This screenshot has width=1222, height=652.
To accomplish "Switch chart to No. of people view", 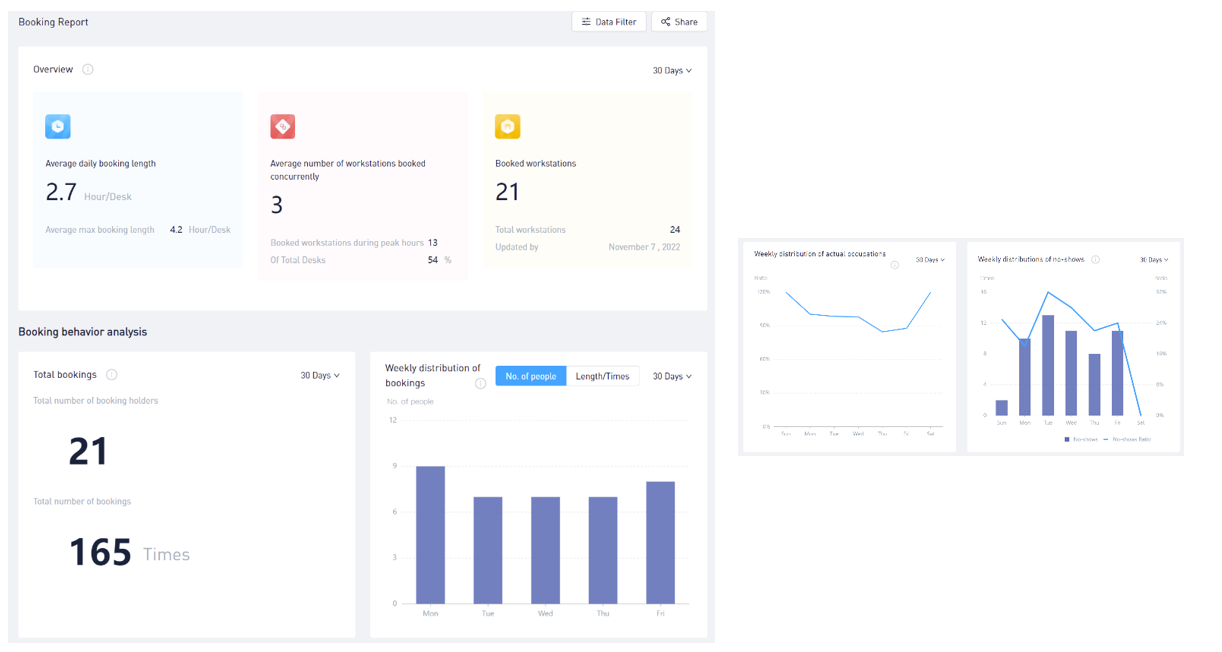I will click(x=531, y=376).
